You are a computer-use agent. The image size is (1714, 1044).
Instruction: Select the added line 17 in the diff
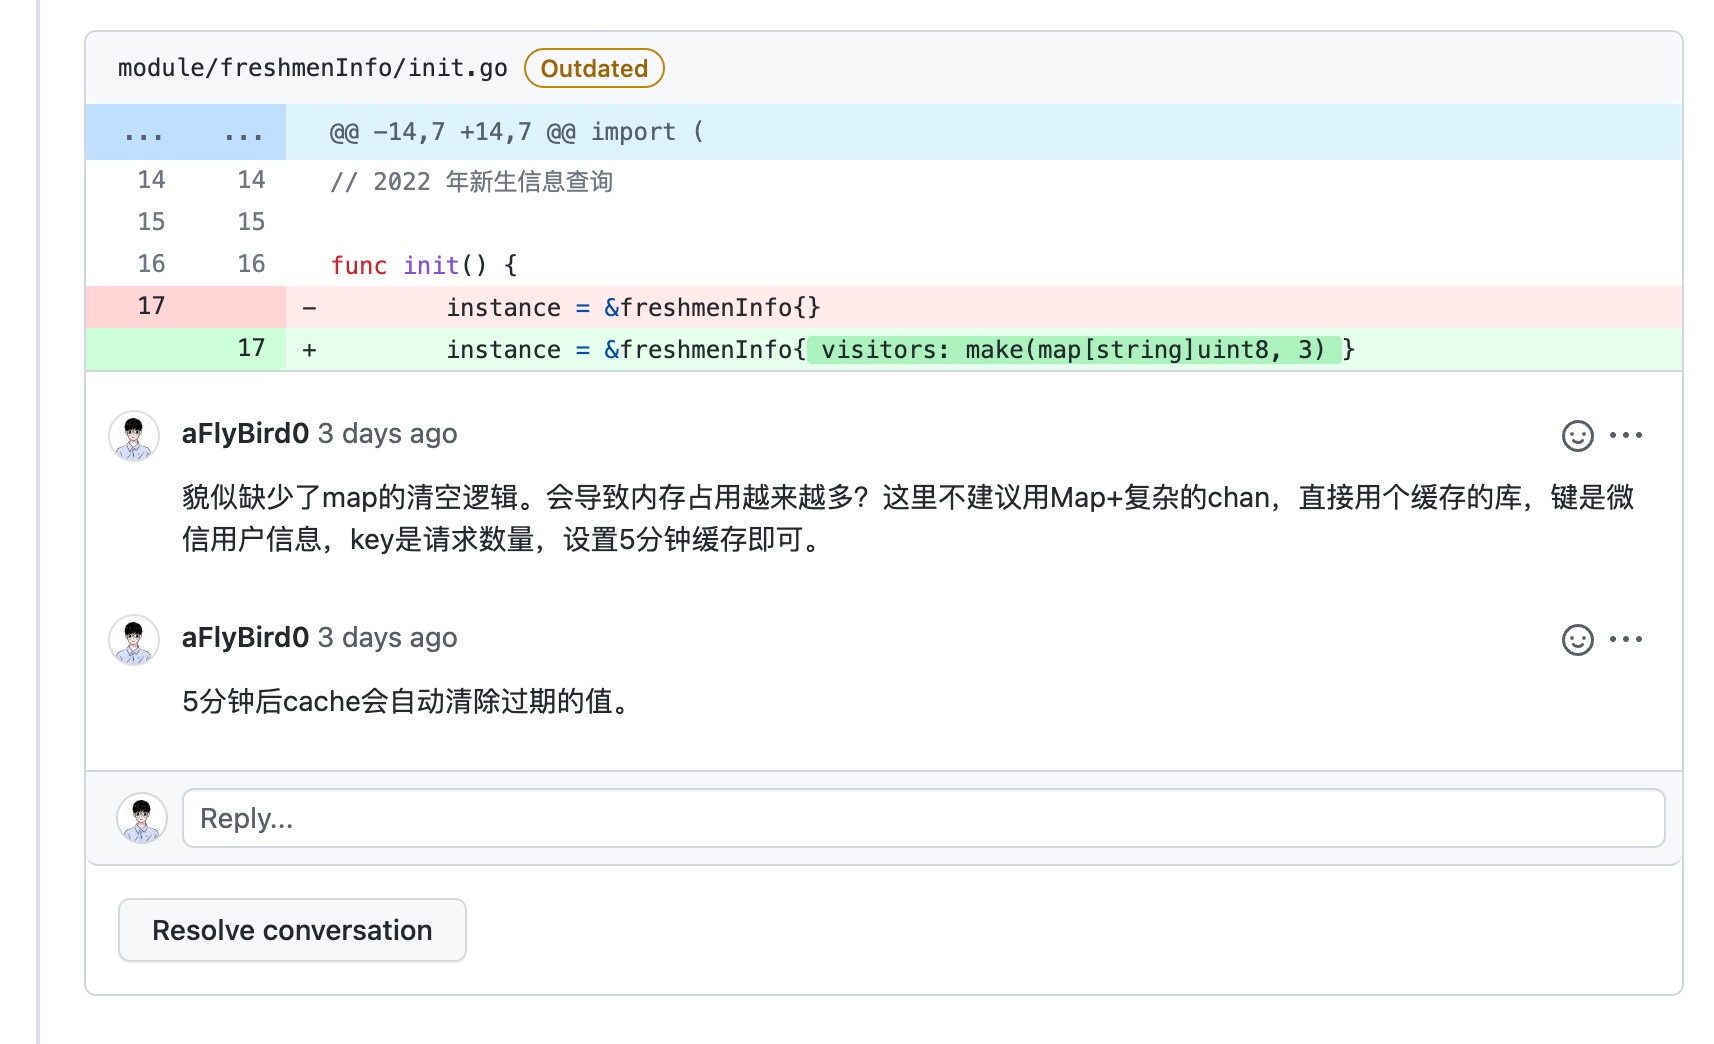tap(251, 348)
